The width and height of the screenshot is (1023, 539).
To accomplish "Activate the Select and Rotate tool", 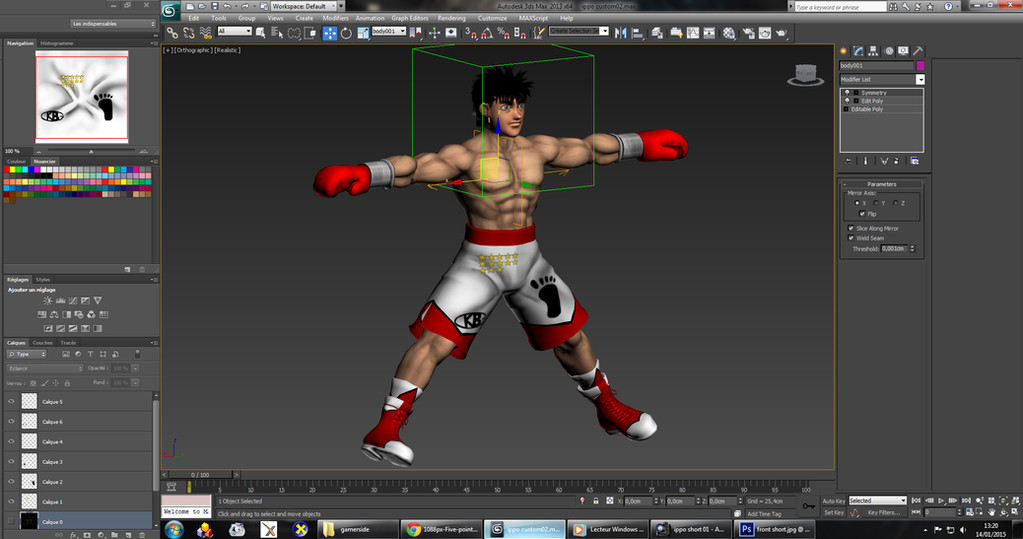I will pos(346,33).
